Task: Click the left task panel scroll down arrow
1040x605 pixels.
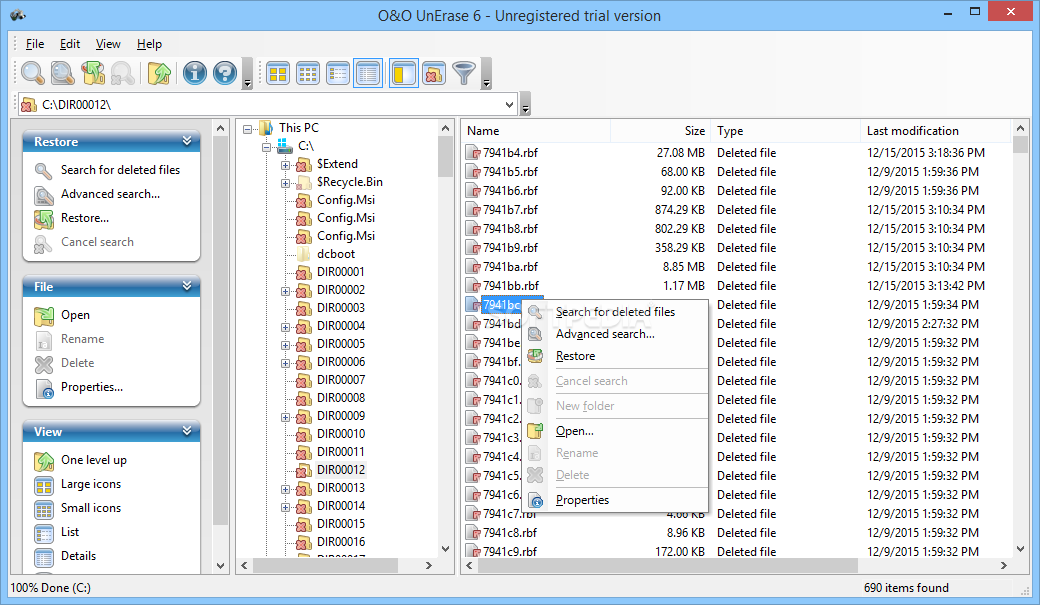Action: pos(221,566)
